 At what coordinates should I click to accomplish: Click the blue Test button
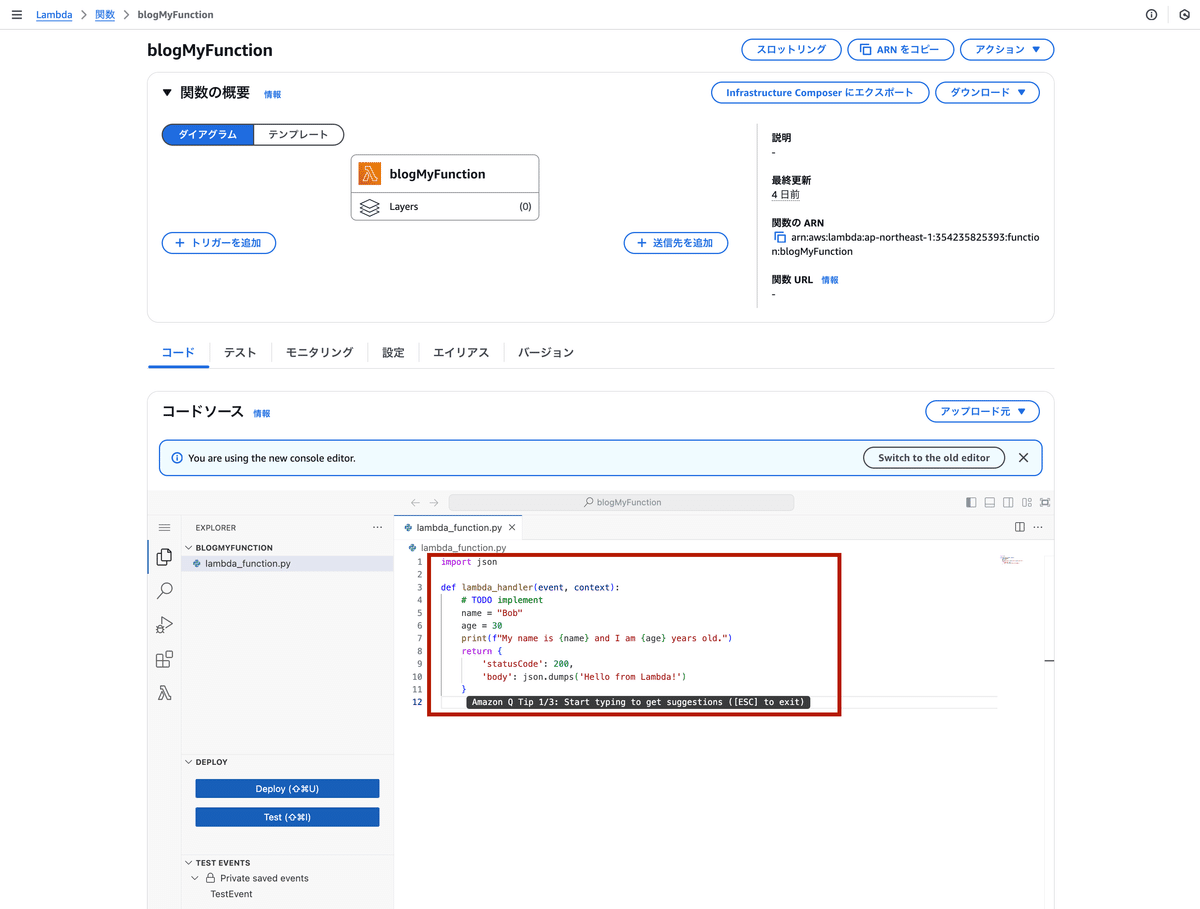coord(287,817)
